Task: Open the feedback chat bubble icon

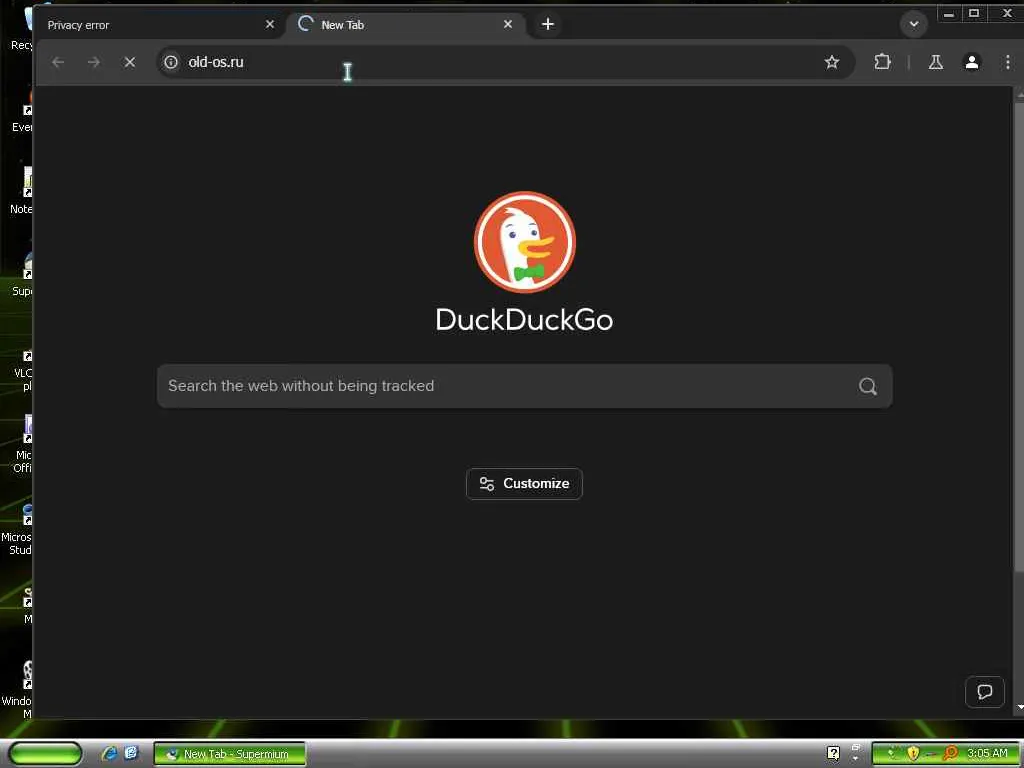Action: point(985,691)
